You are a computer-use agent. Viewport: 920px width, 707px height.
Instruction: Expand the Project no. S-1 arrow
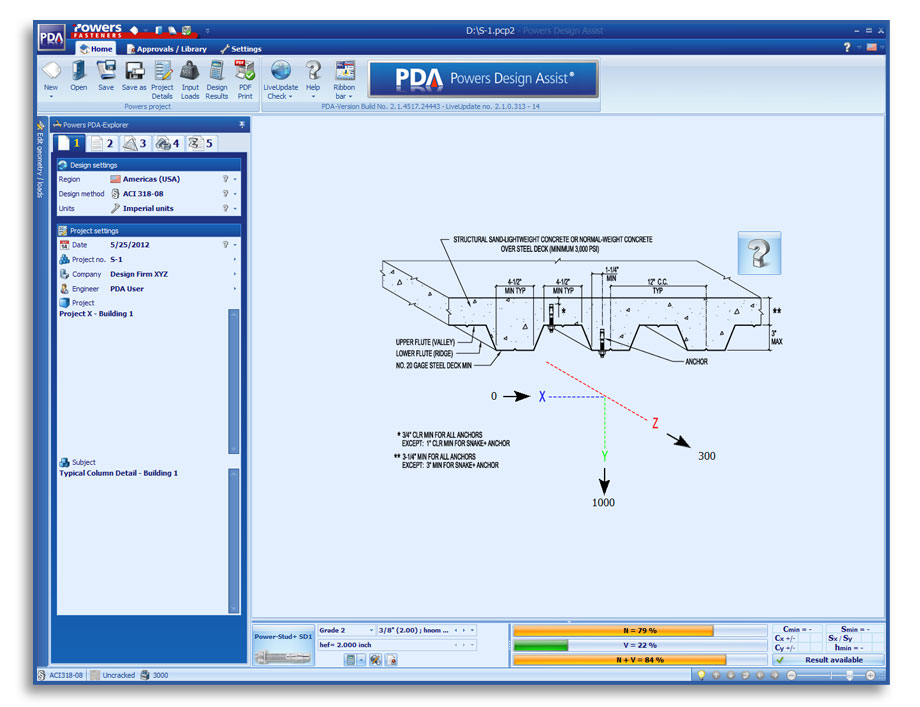(x=235, y=259)
